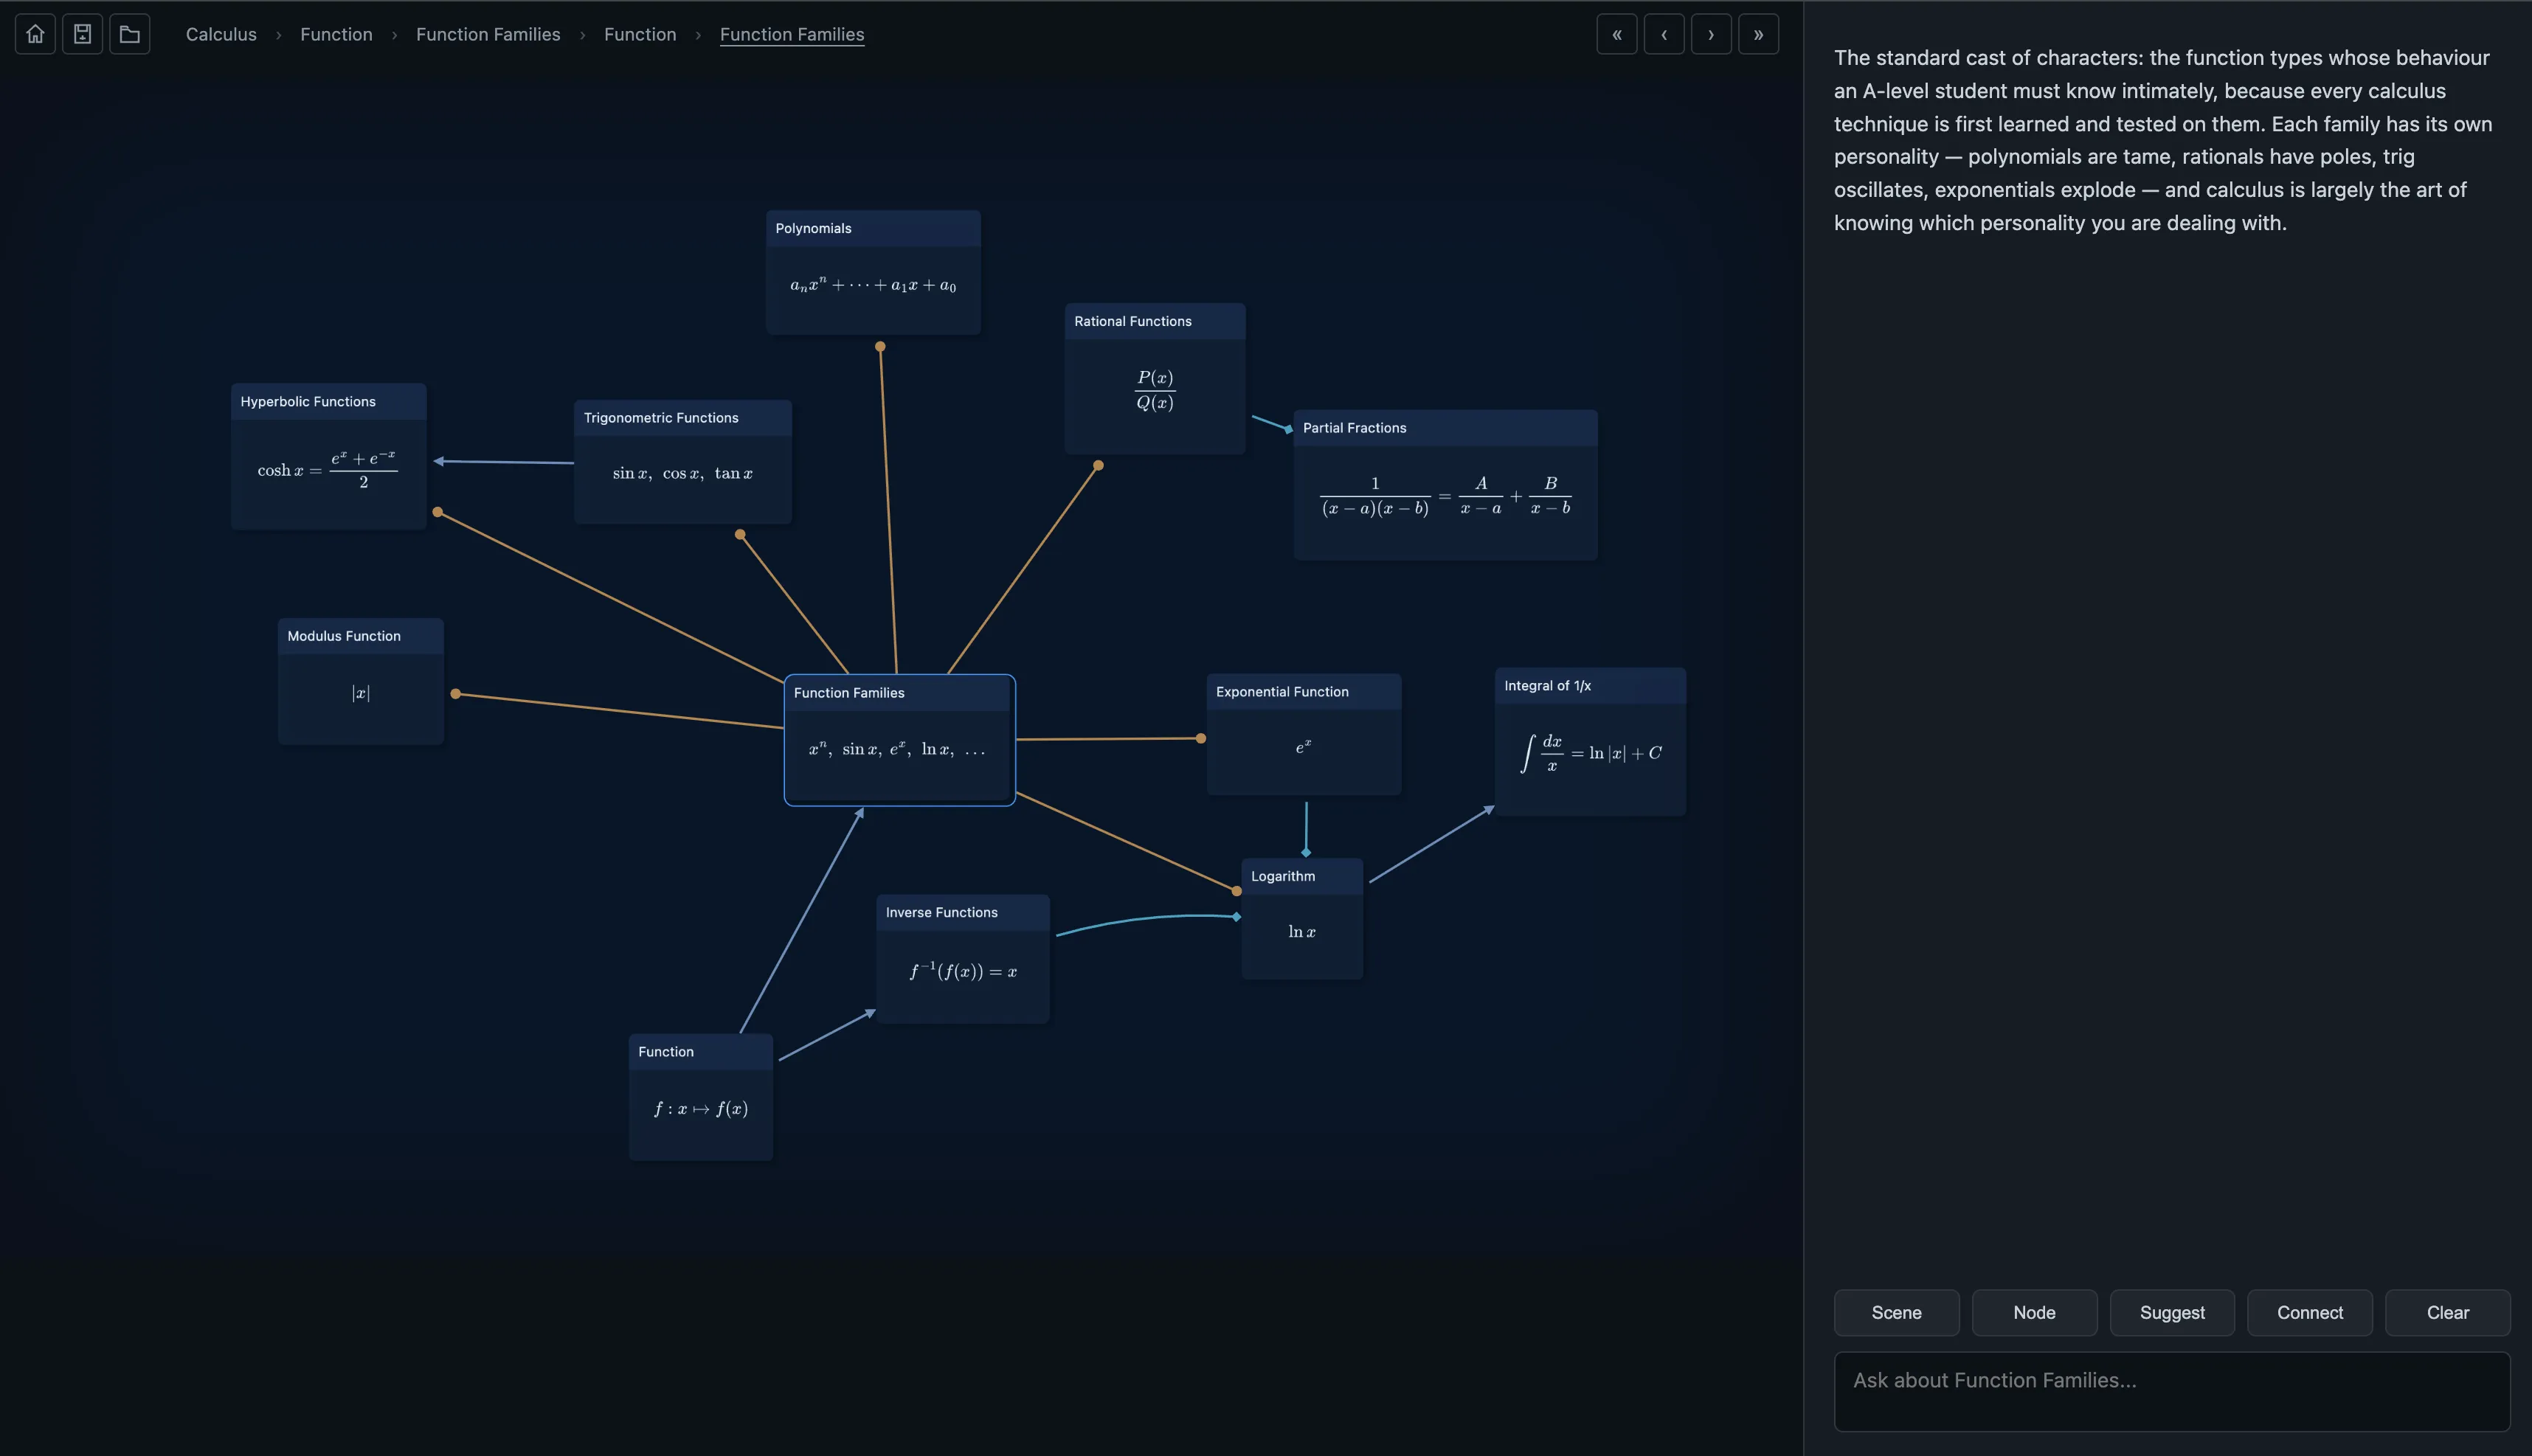The width and height of the screenshot is (2532, 1456).
Task: Click the Scene button
Action: (x=1896, y=1312)
